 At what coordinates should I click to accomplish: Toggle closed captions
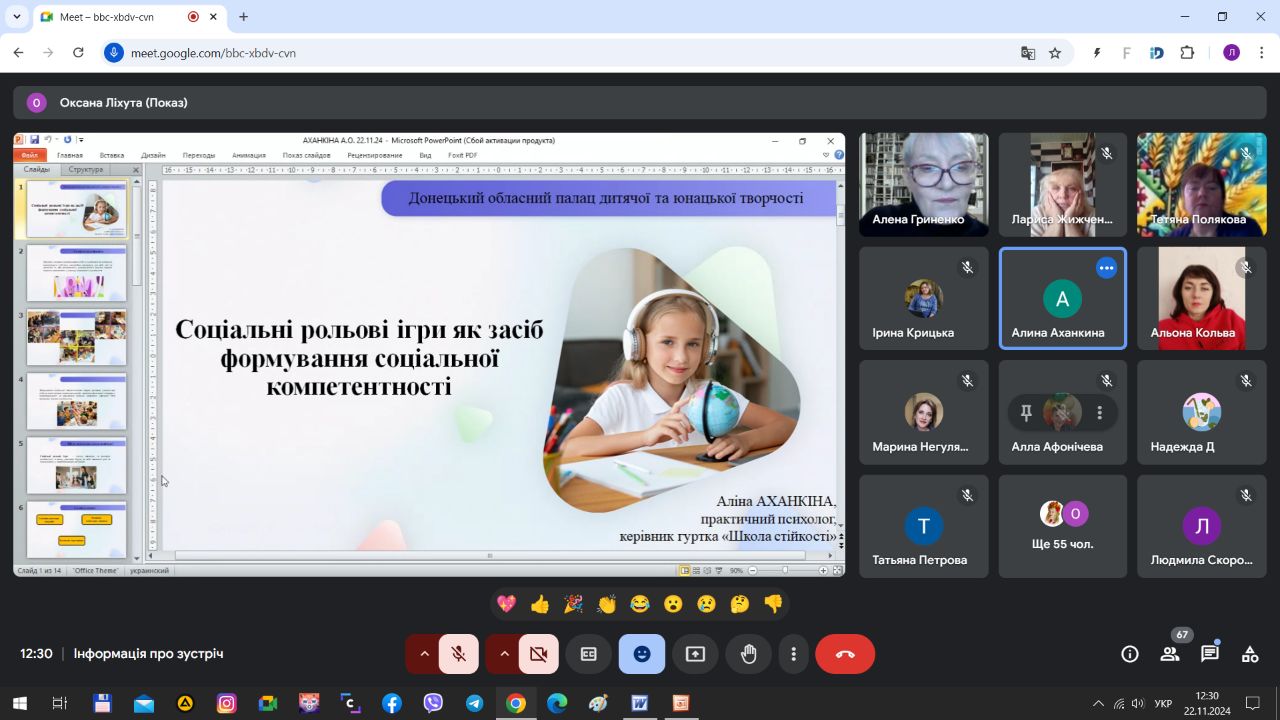589,654
